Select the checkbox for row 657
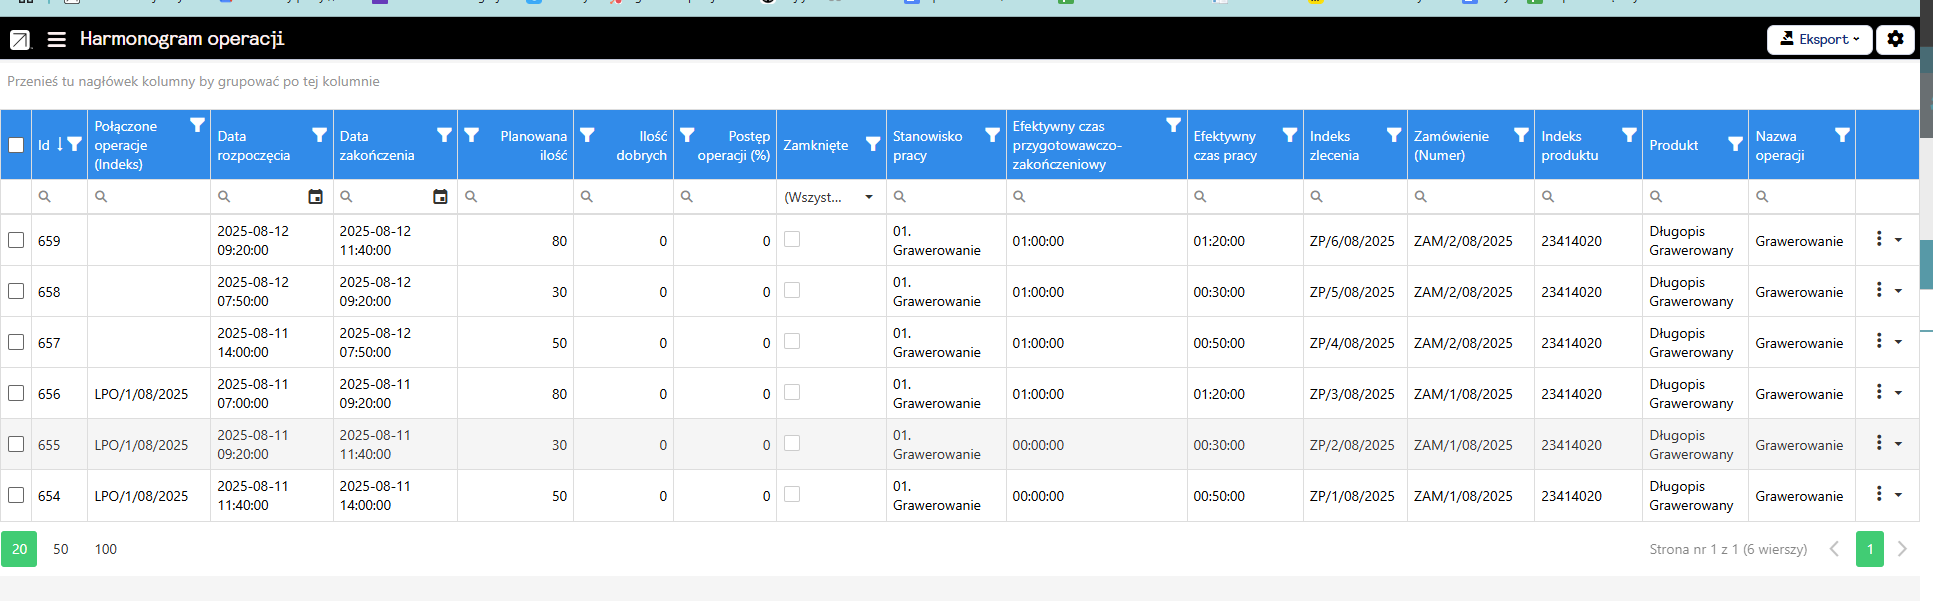The image size is (1933, 601). (x=16, y=342)
